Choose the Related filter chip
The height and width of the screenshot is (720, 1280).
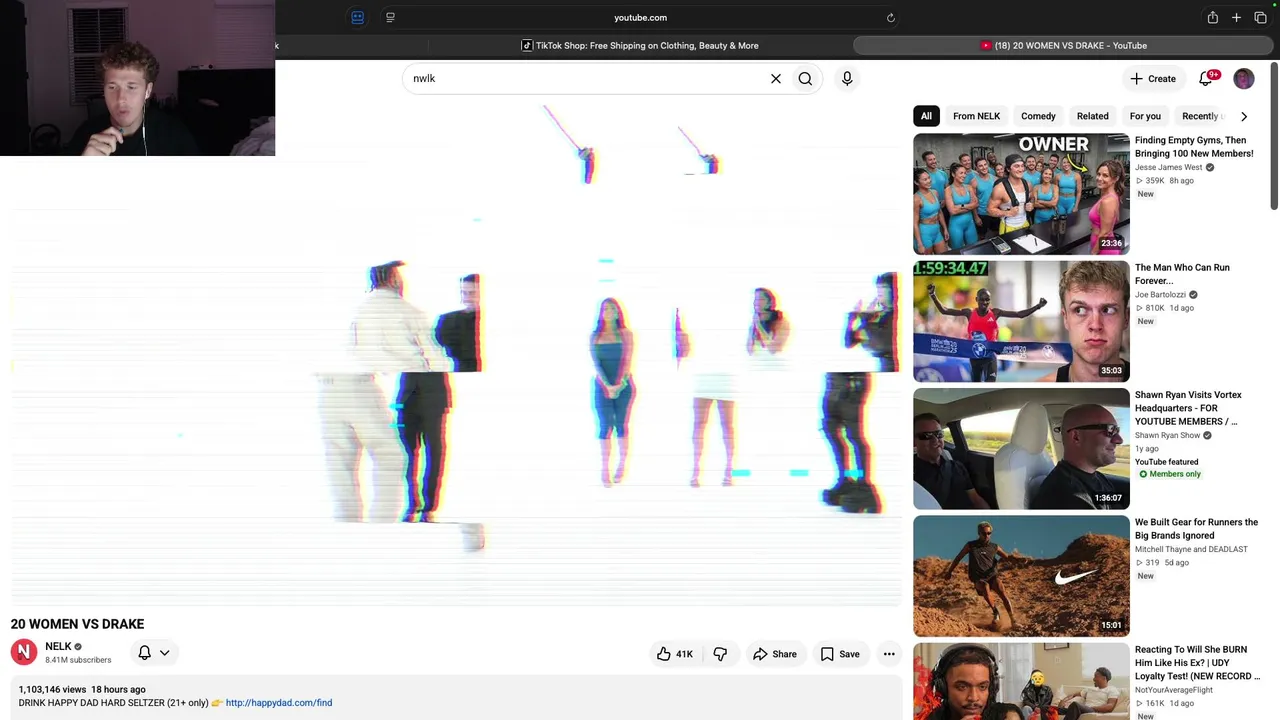click(1092, 116)
